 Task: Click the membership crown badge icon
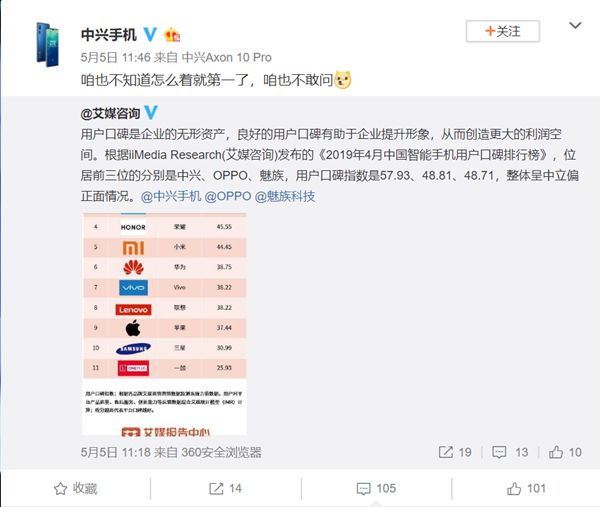(x=172, y=35)
